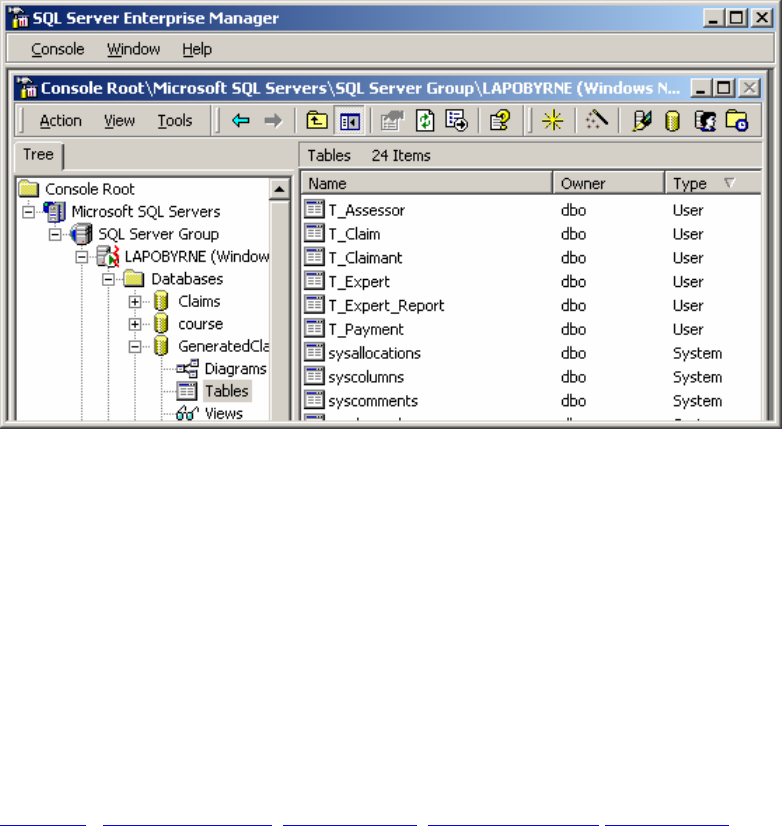The image size is (782, 826).
Task: Select course database in tree
Action: click(201, 324)
